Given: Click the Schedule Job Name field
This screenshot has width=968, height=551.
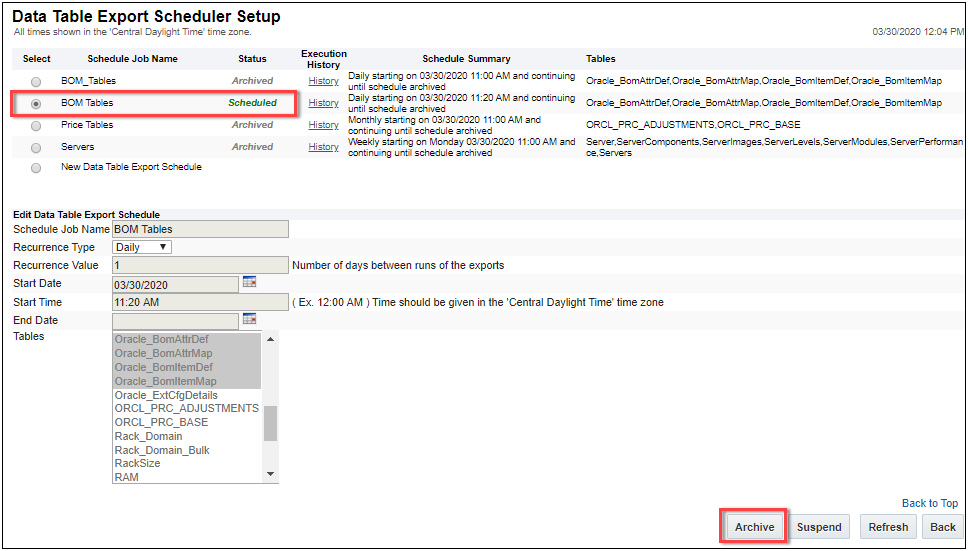Looking at the screenshot, I should coord(200,229).
